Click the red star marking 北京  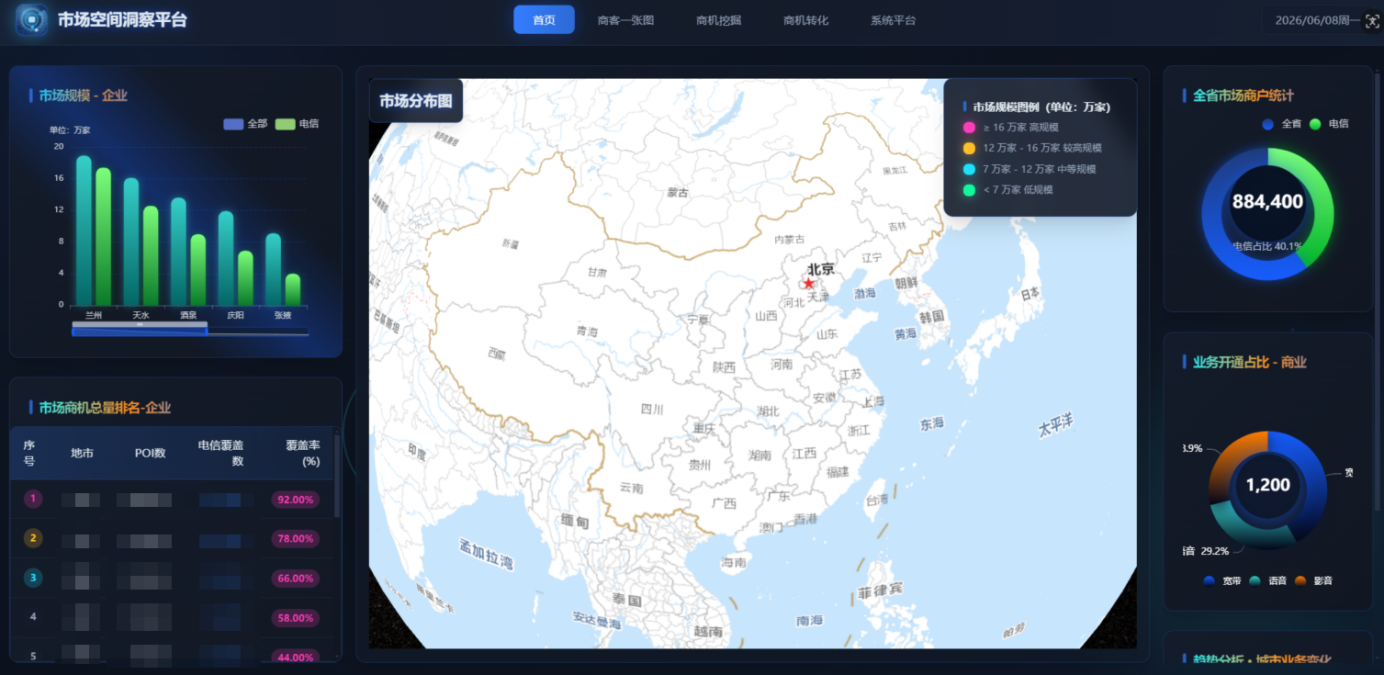pyautogui.click(x=809, y=284)
